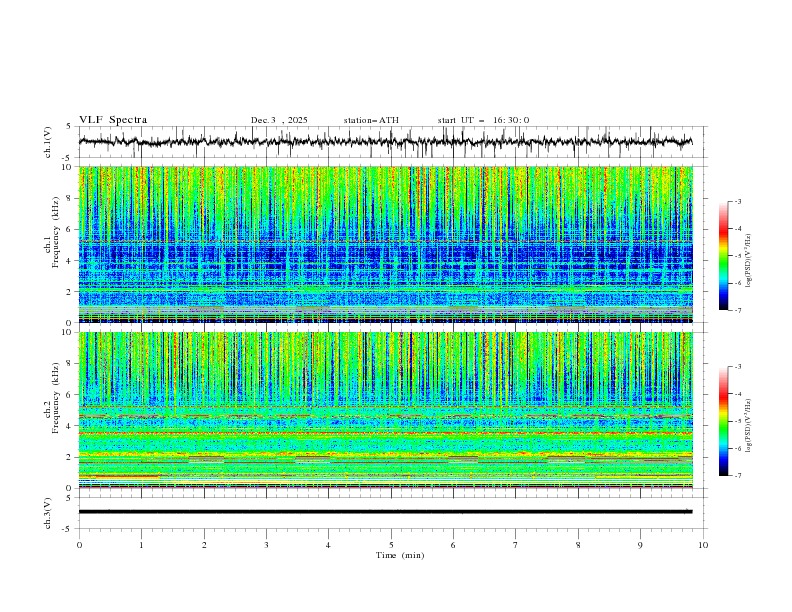This screenshot has height=612, width=792.
Task: Click the time axis tick label '5'
Action: click(x=391, y=545)
